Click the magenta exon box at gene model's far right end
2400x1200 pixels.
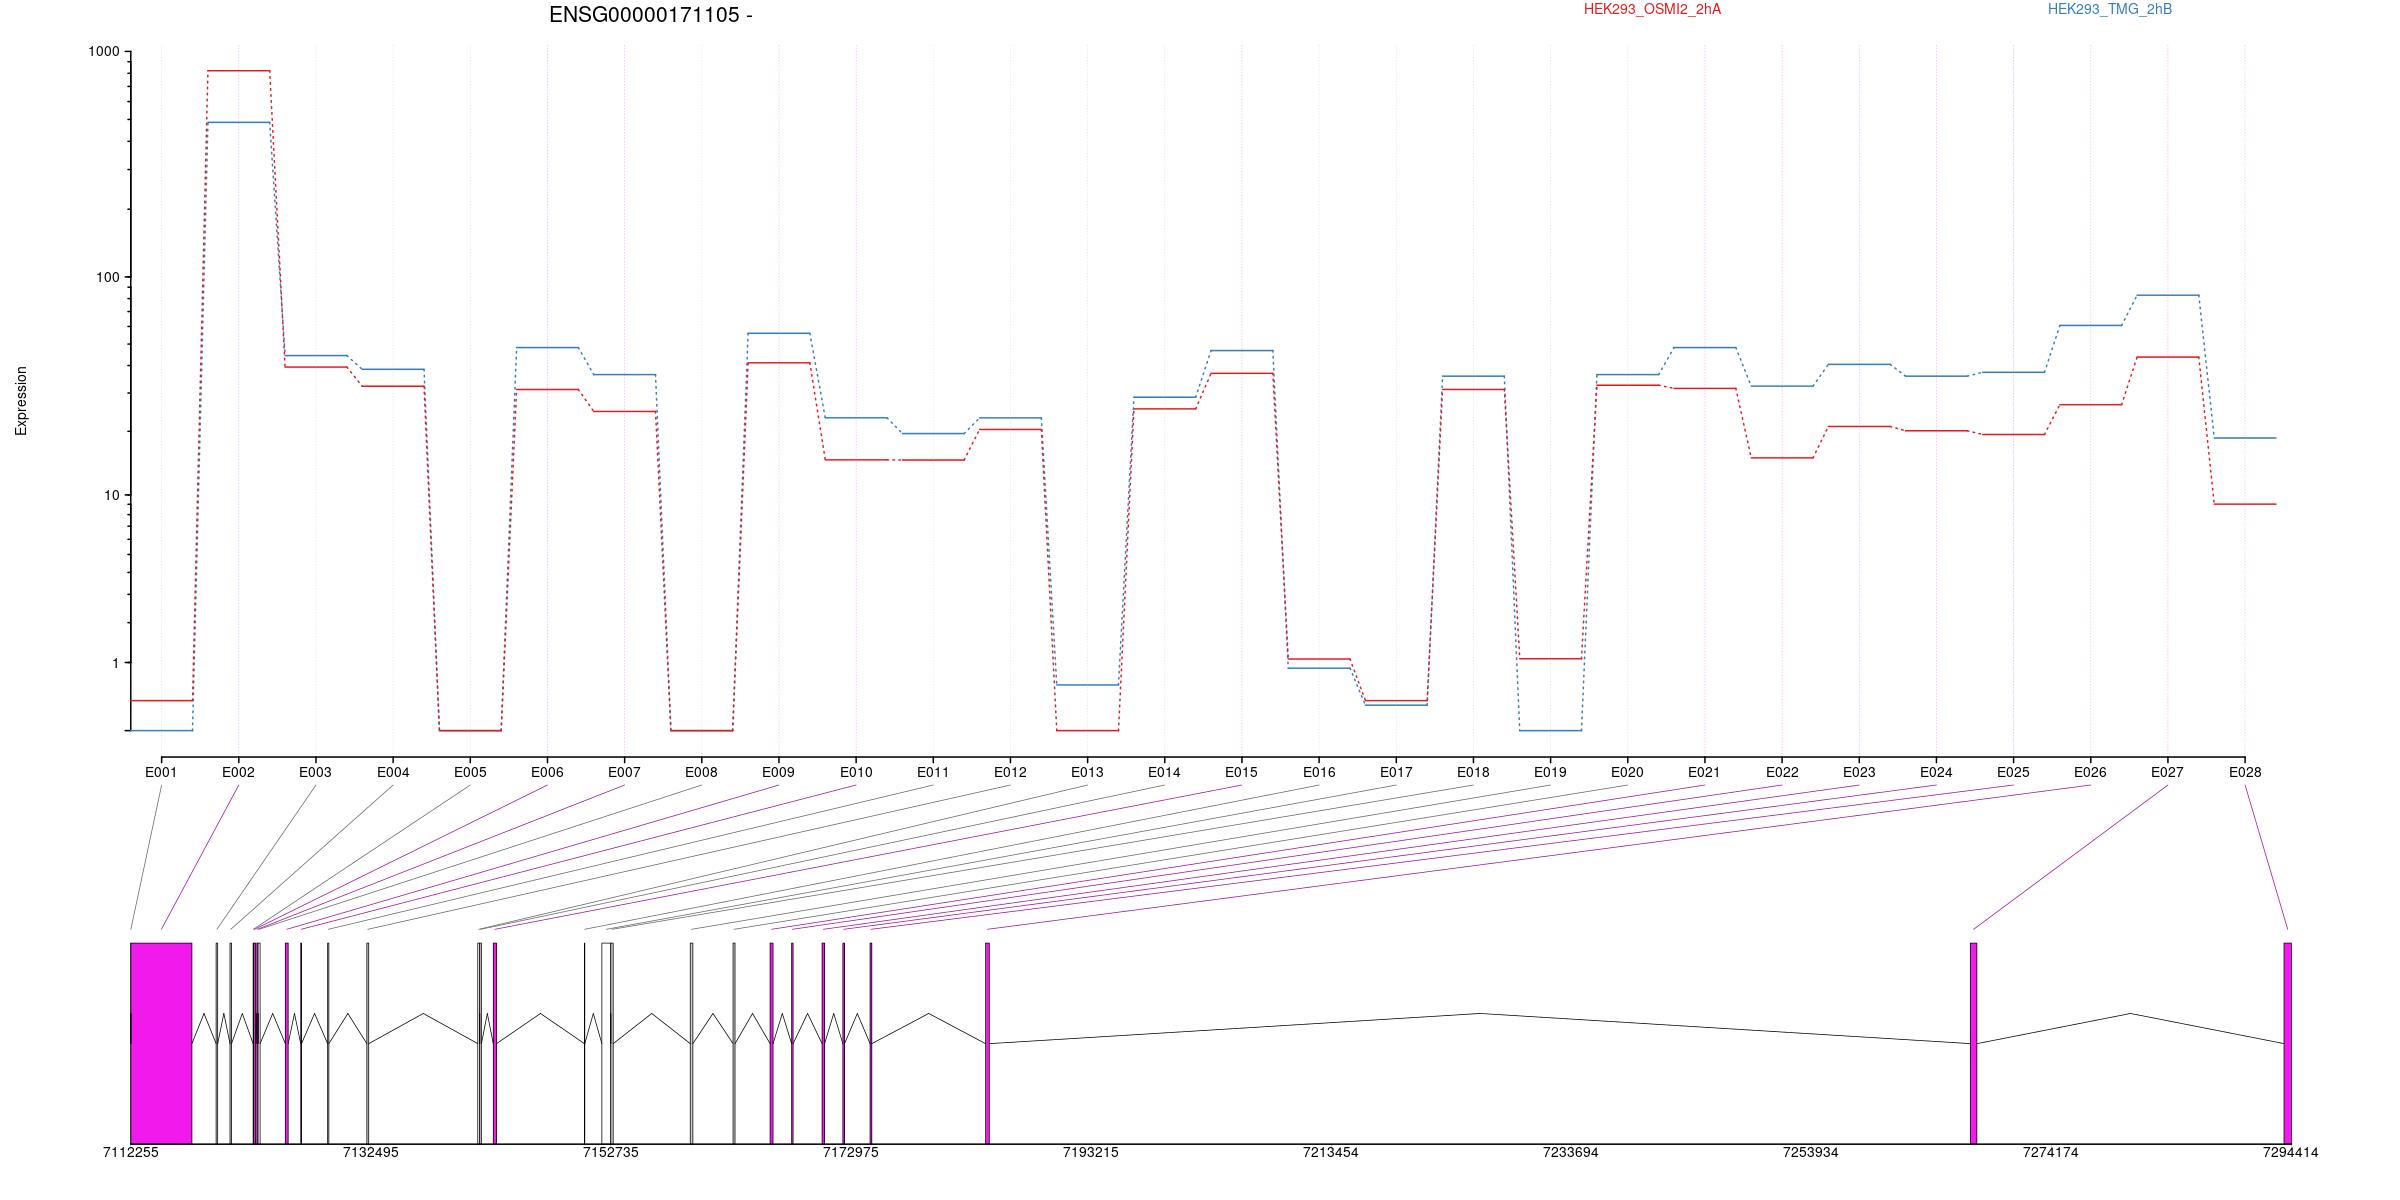coord(2288,1043)
